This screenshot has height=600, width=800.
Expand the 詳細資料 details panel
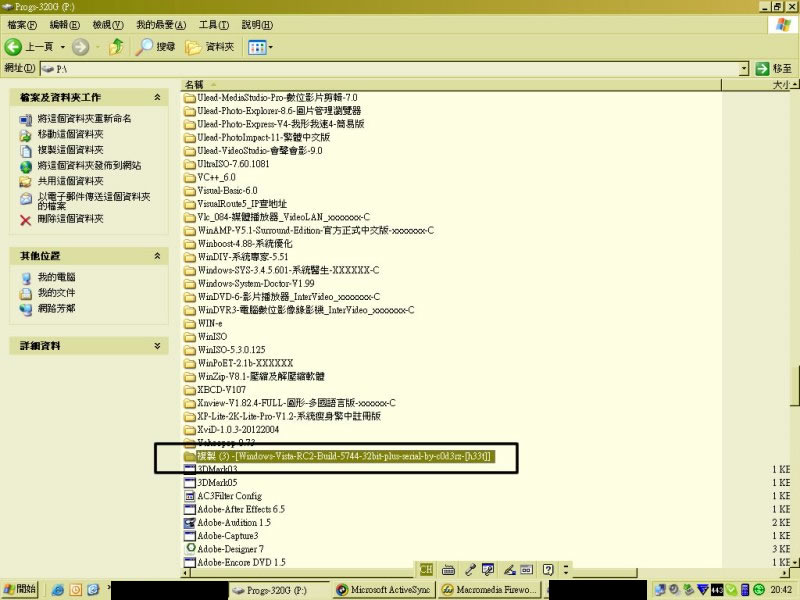click(x=157, y=346)
